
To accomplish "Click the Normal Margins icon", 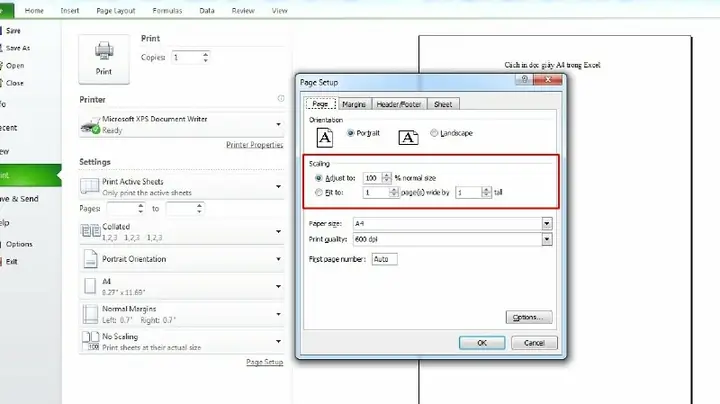I will click(90, 314).
